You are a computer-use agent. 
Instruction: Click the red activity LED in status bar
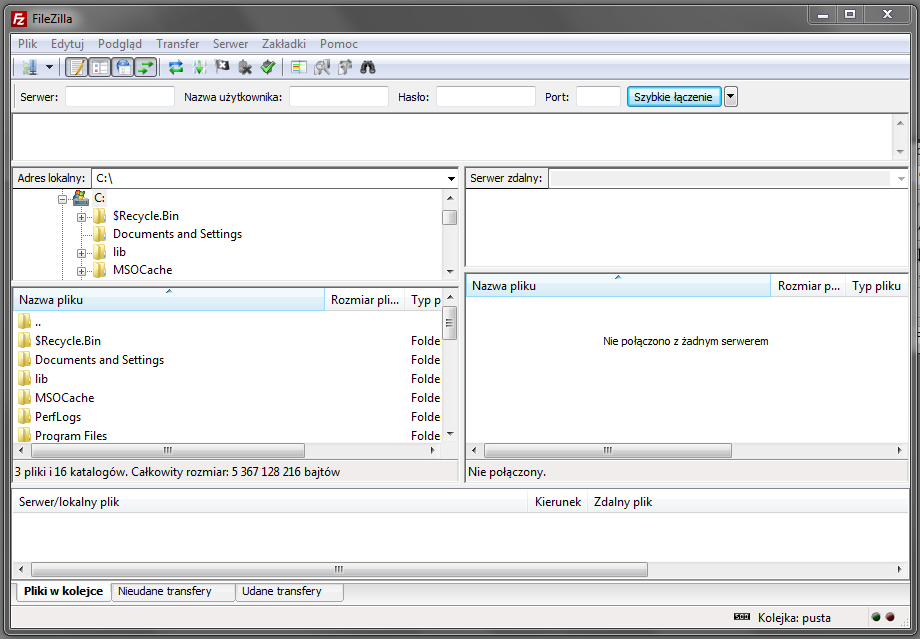tap(890, 617)
